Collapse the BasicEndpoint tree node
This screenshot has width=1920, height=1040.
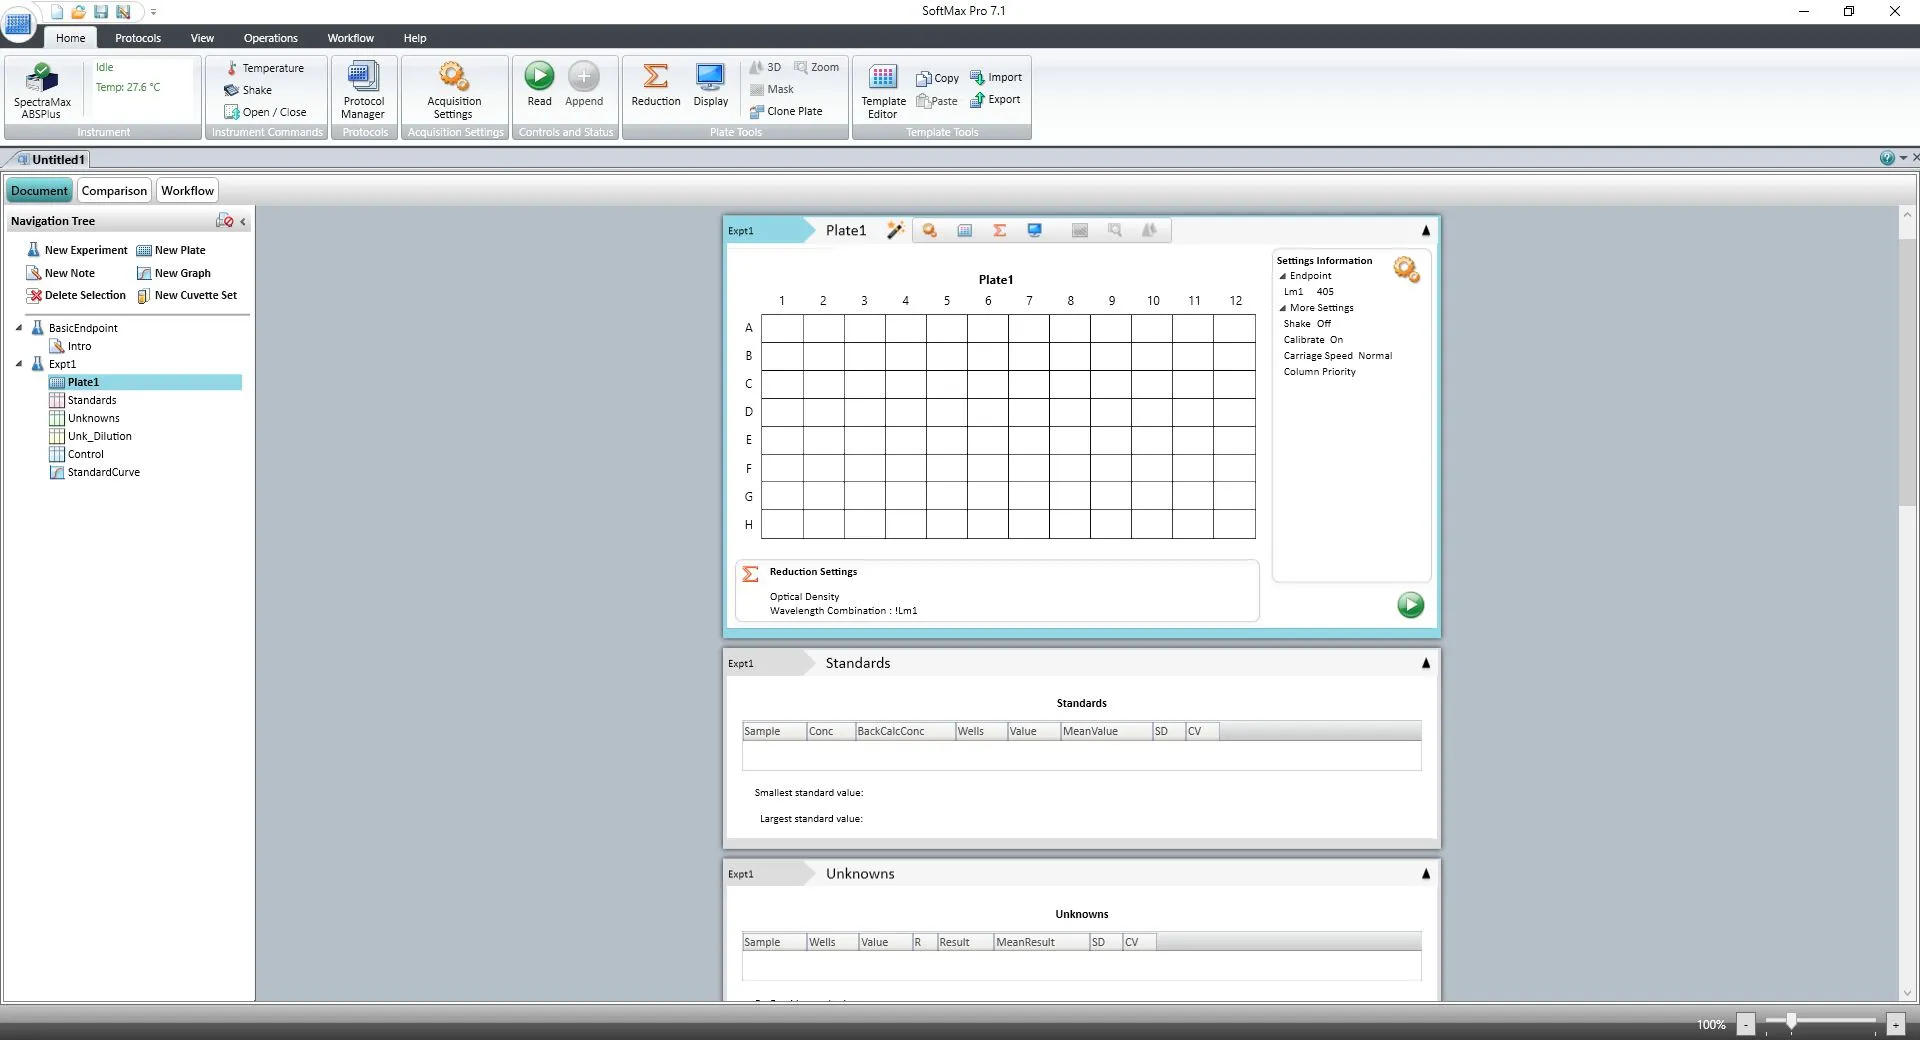coord(19,327)
